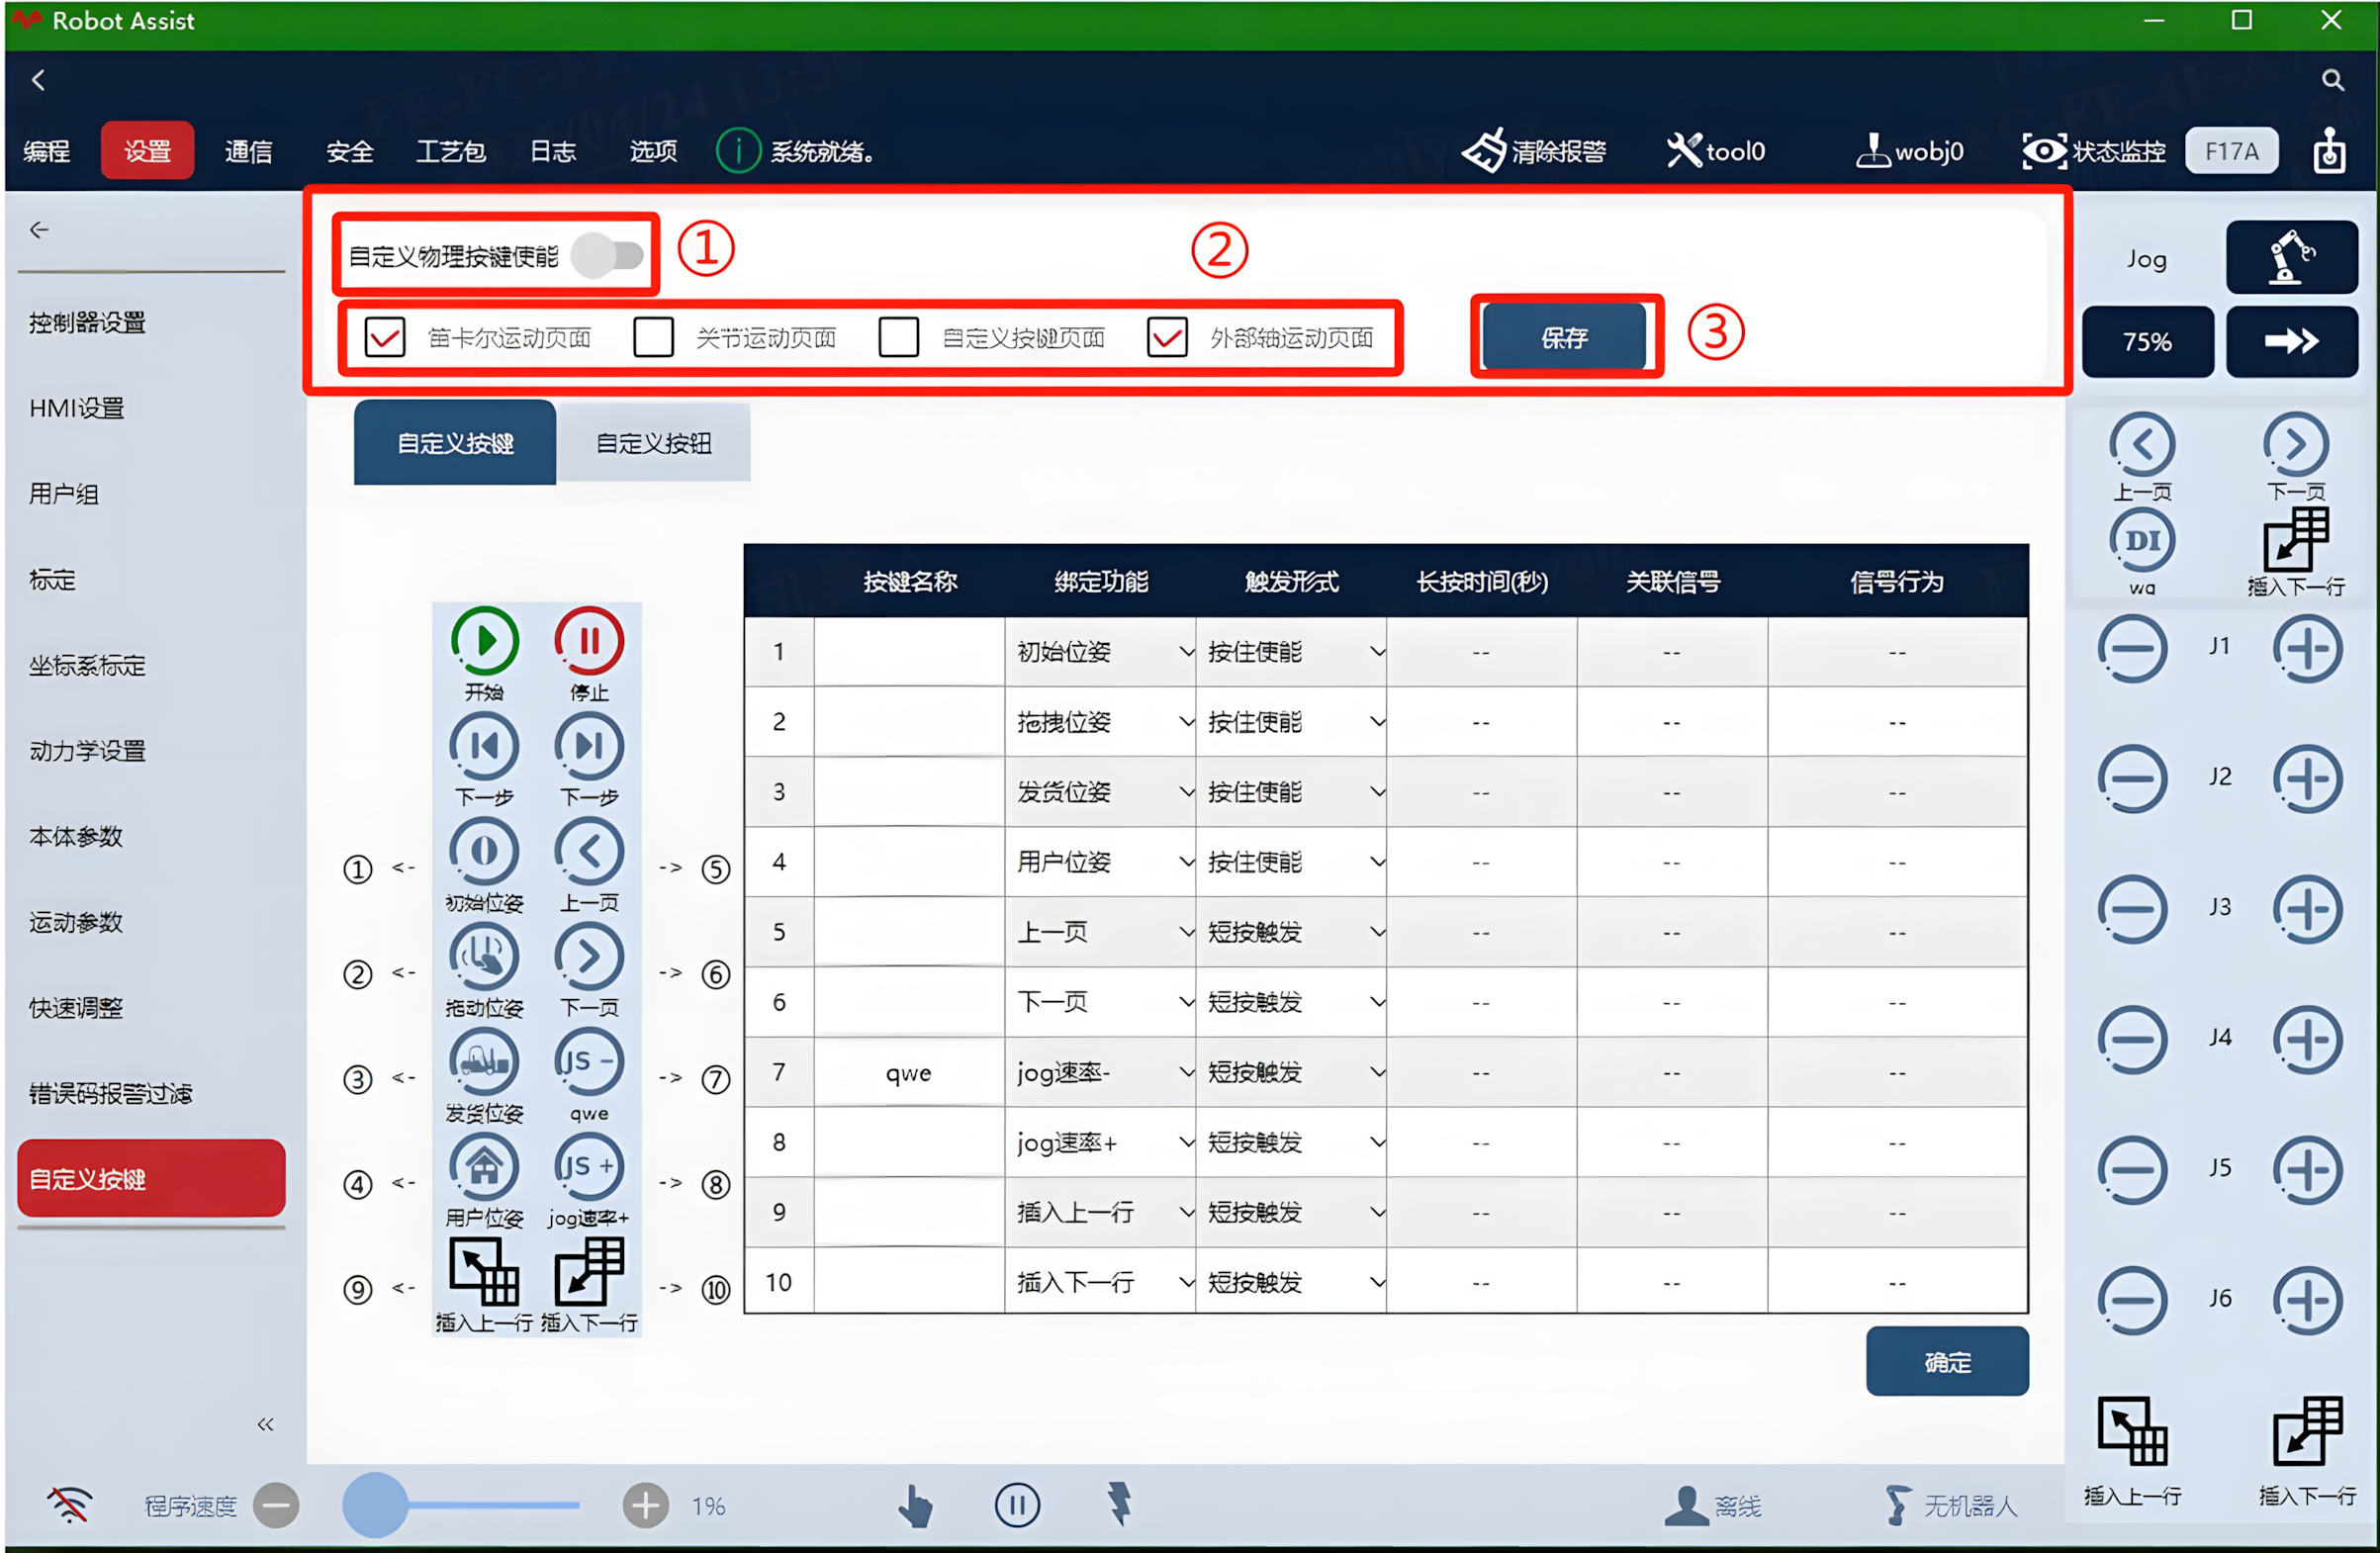
Task: Click the 清除报警 broom icon
Action: [x=1484, y=151]
